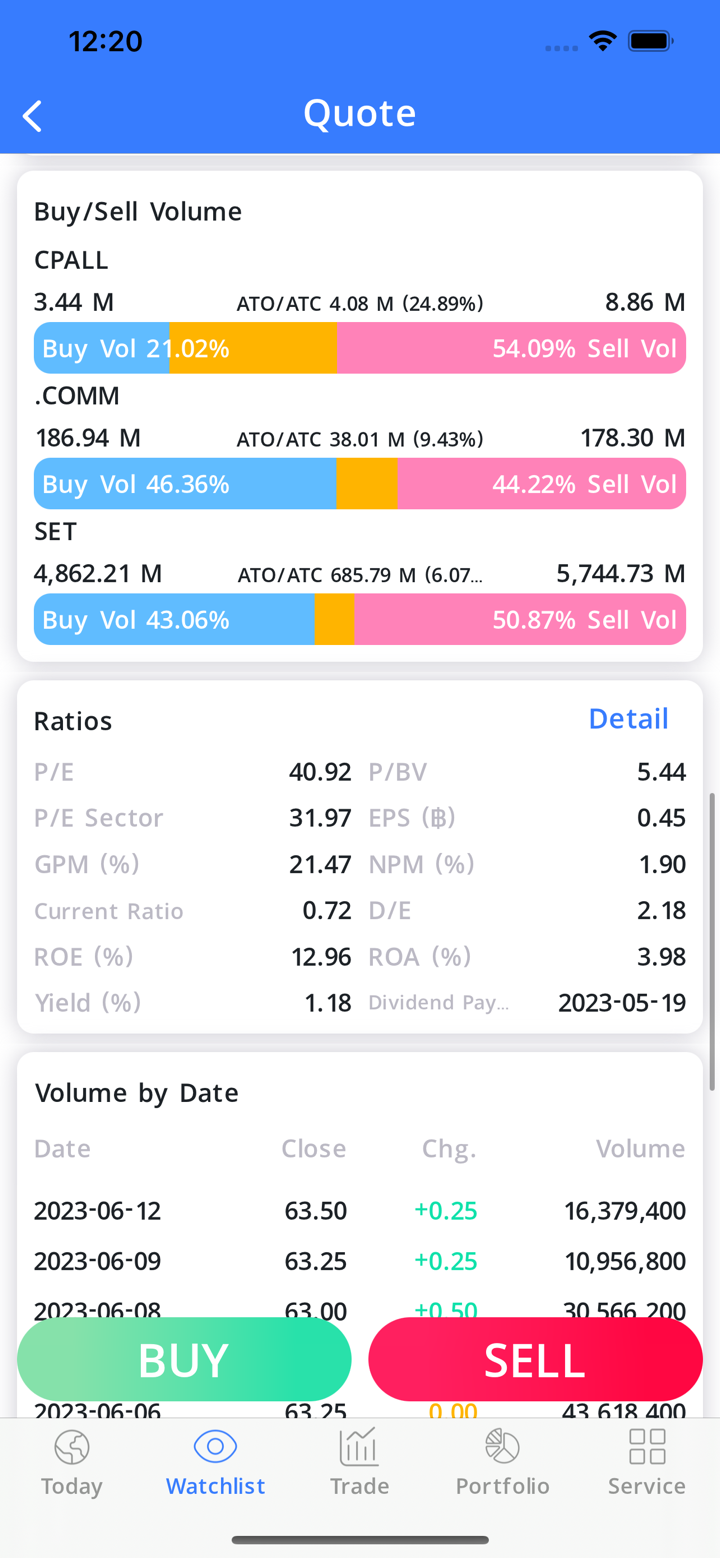Tap the CPALL Sell Vol pink bar segment
This screenshot has width=720, height=1558.
click(511, 348)
